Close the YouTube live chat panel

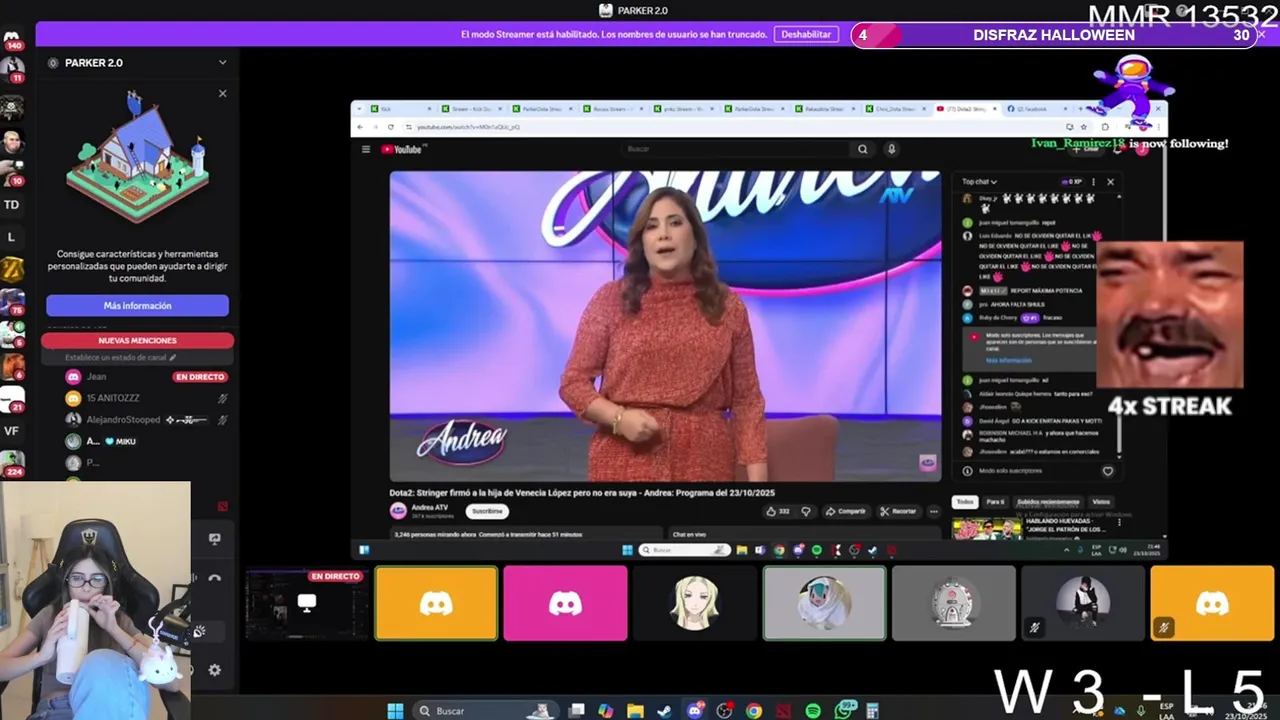1110,182
